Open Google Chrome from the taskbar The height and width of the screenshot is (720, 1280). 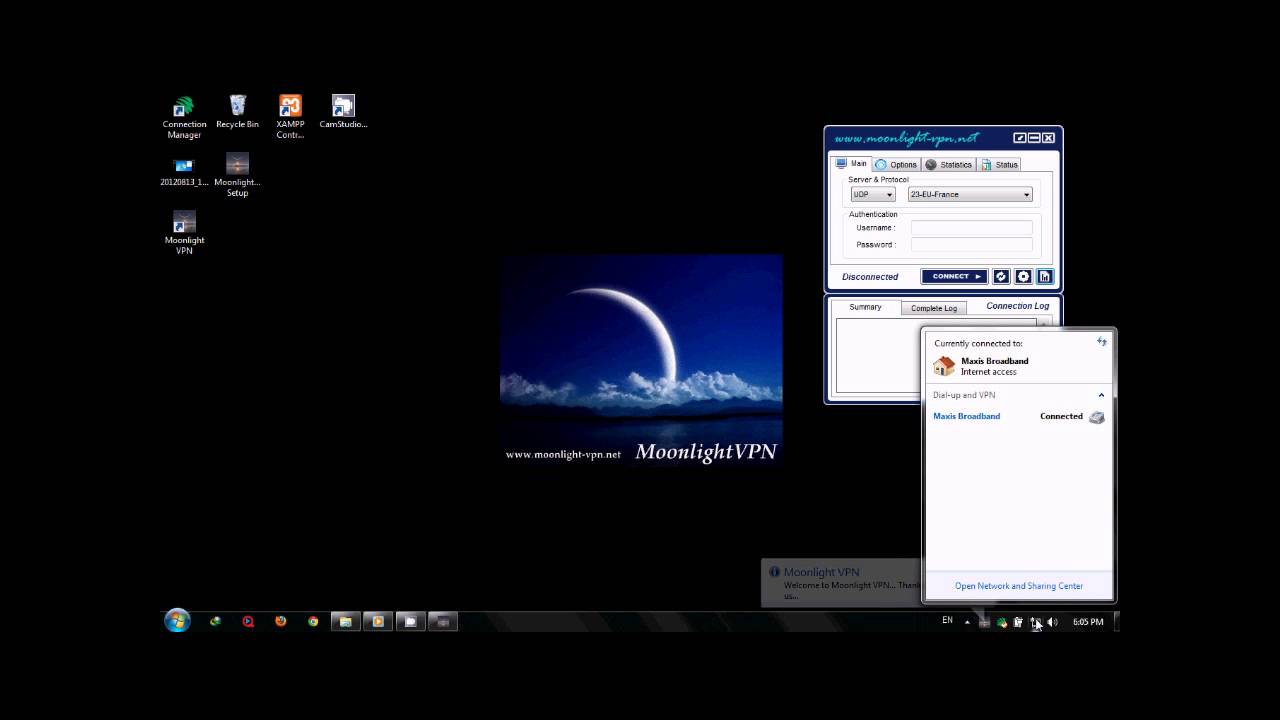(x=313, y=621)
